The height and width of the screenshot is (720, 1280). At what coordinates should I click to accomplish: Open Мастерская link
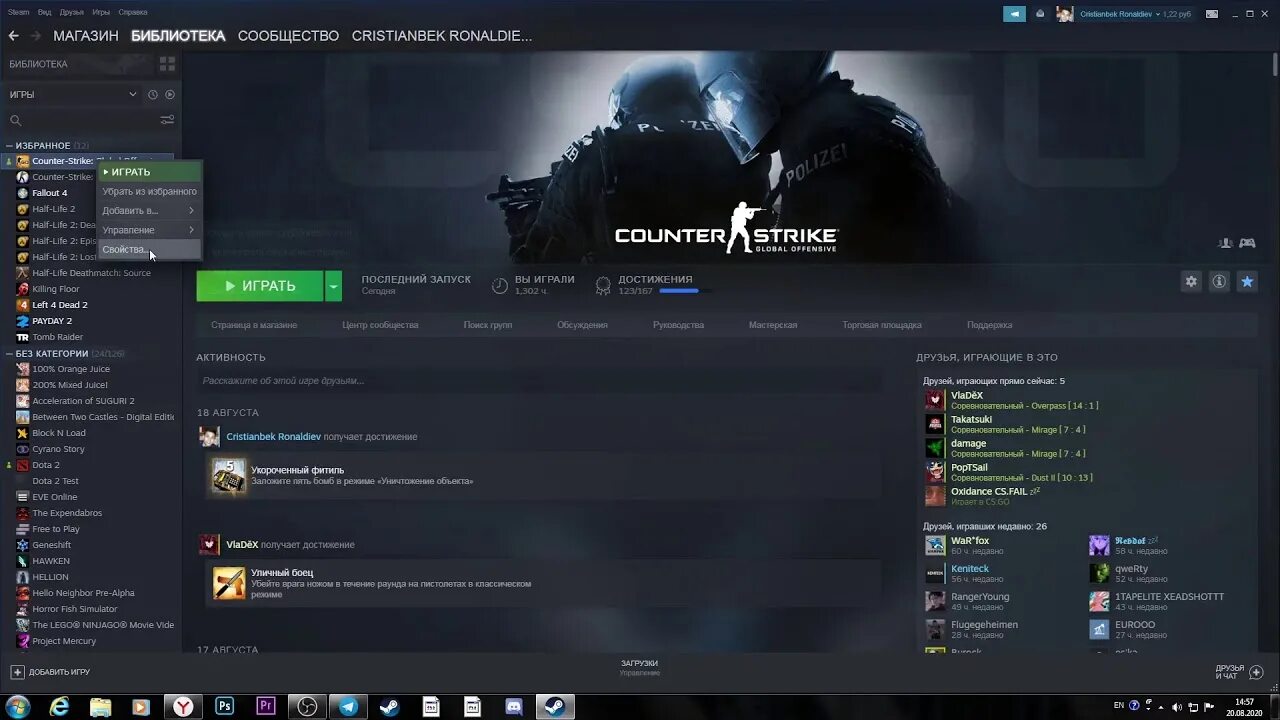tap(773, 325)
